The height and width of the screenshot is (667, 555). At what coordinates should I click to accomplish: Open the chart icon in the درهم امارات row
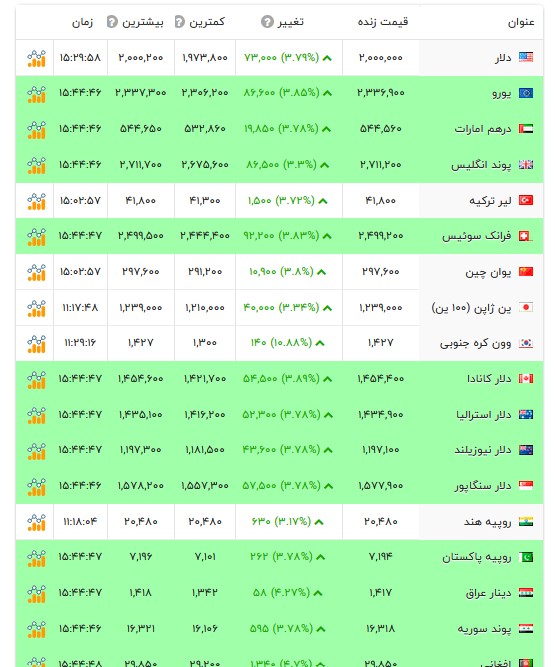tap(36, 130)
